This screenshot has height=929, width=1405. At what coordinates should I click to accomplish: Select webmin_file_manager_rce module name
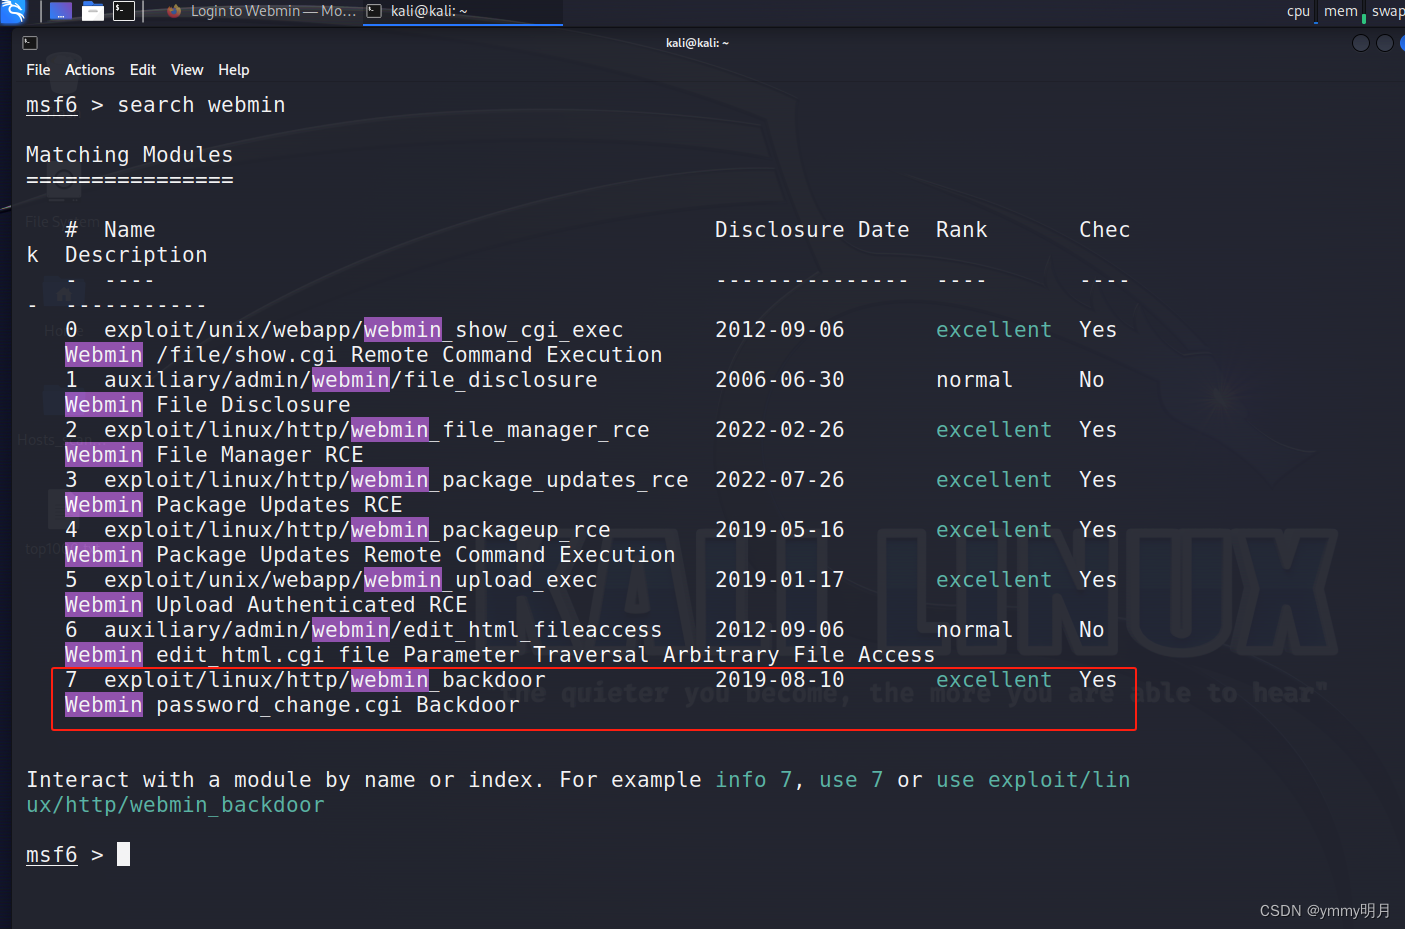pos(377,430)
